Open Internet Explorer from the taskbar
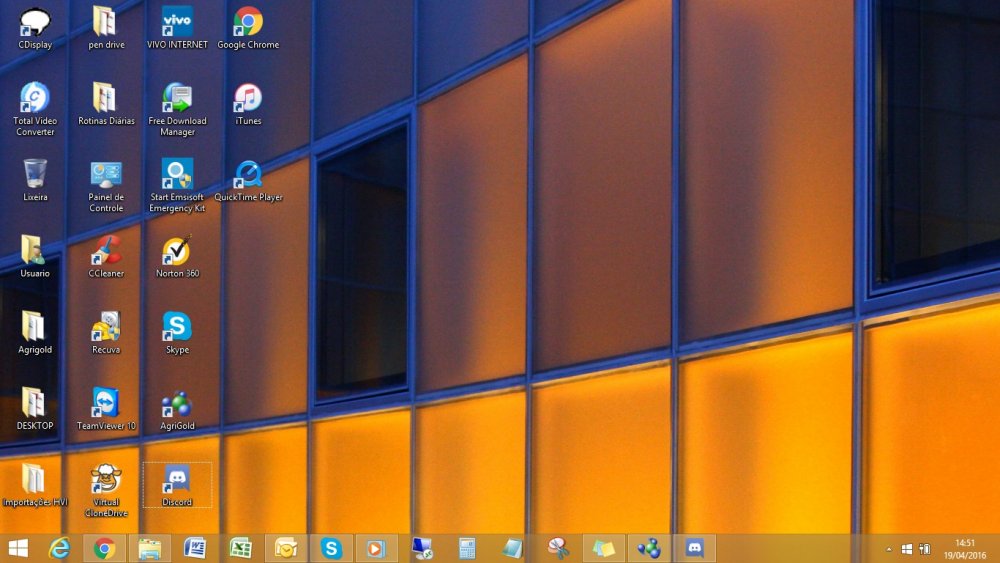This screenshot has height=563, width=1000. coord(60,548)
